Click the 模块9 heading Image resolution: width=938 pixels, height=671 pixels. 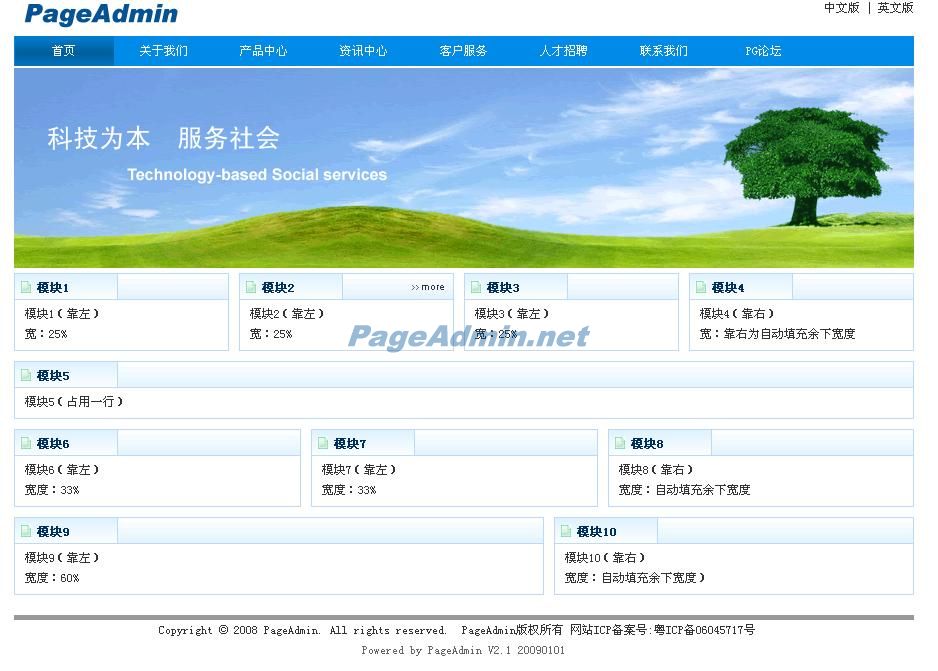pos(53,532)
